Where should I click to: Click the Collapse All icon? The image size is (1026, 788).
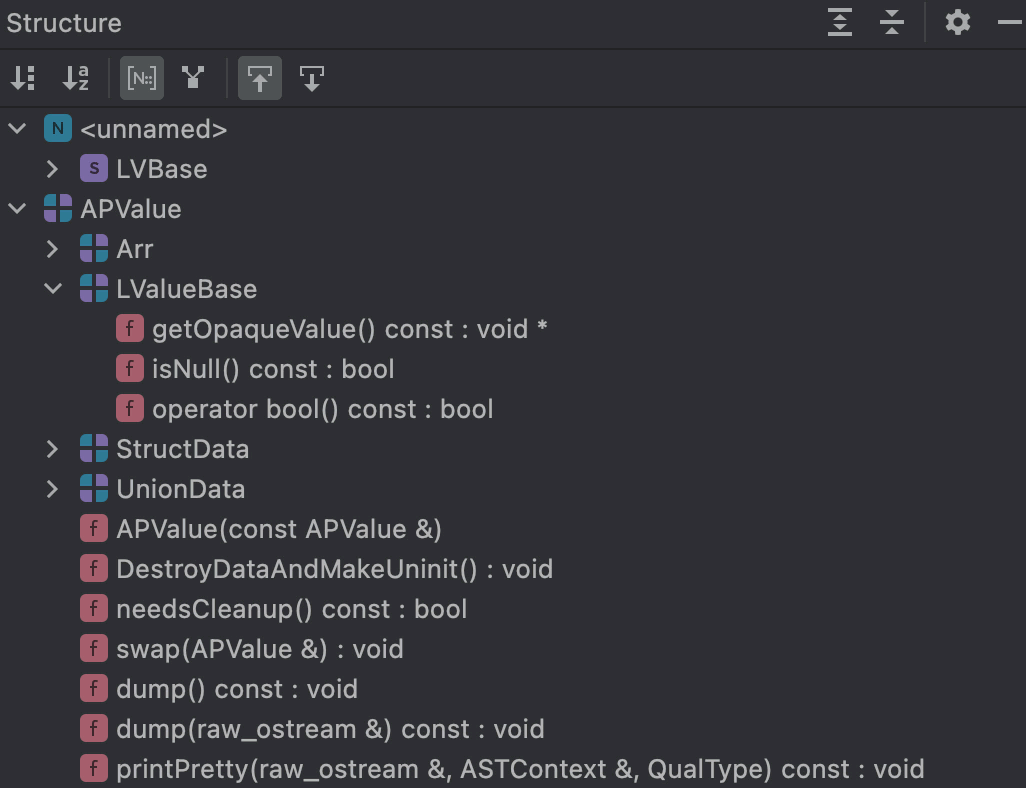pos(892,22)
